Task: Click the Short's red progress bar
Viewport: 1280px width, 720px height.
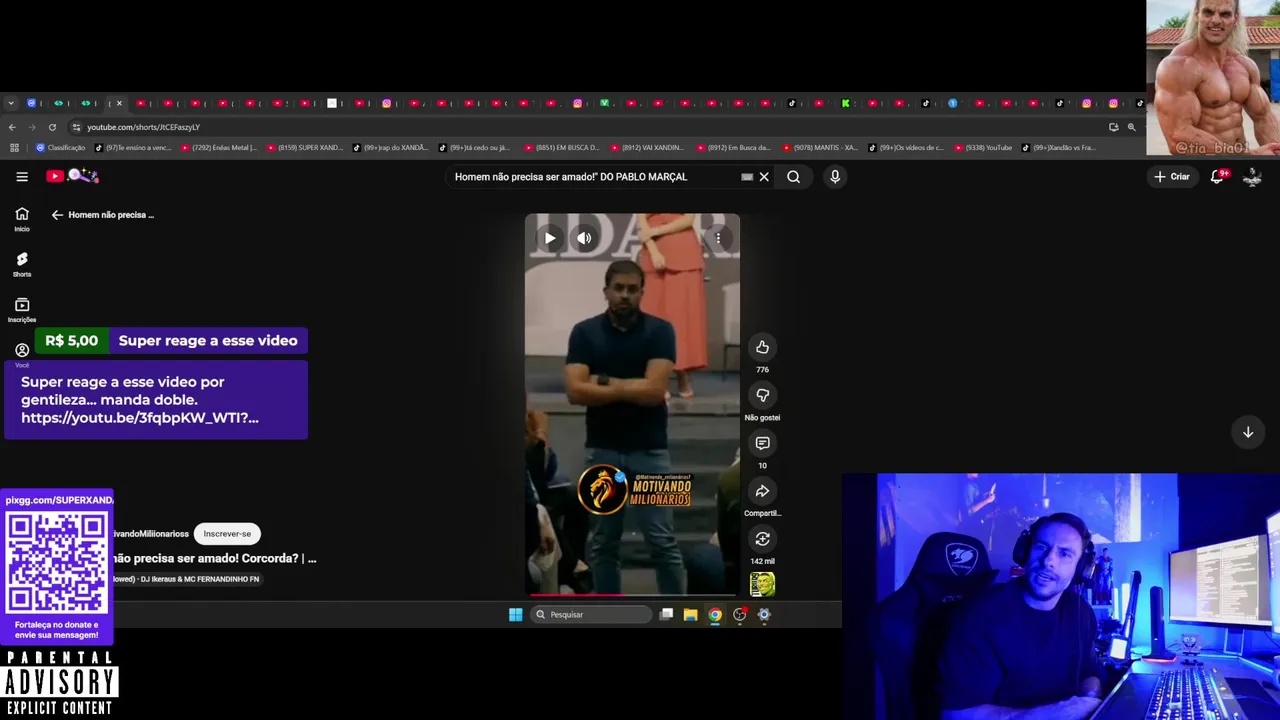Action: (633, 595)
